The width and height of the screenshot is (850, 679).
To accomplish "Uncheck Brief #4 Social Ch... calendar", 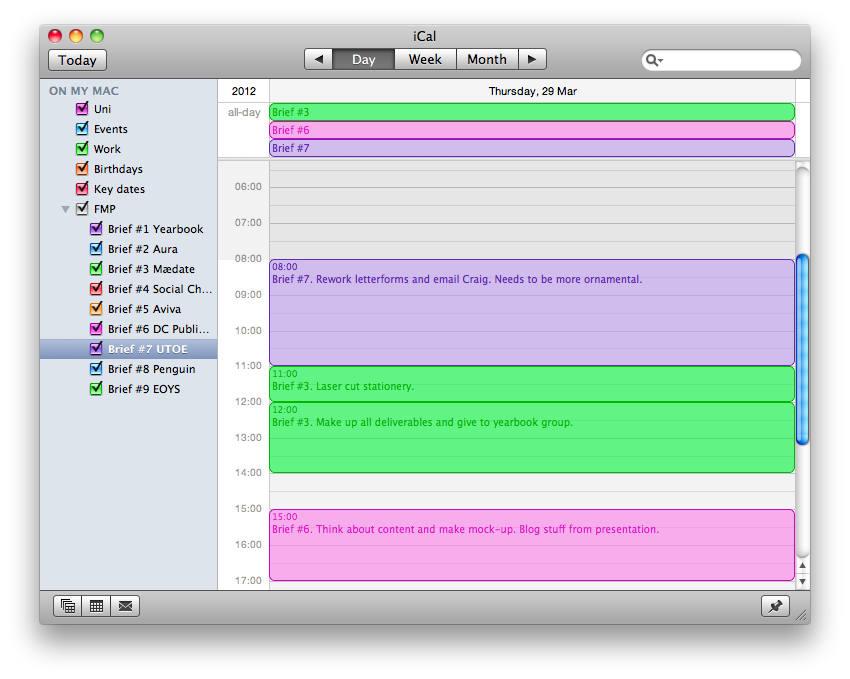I will [x=96, y=288].
